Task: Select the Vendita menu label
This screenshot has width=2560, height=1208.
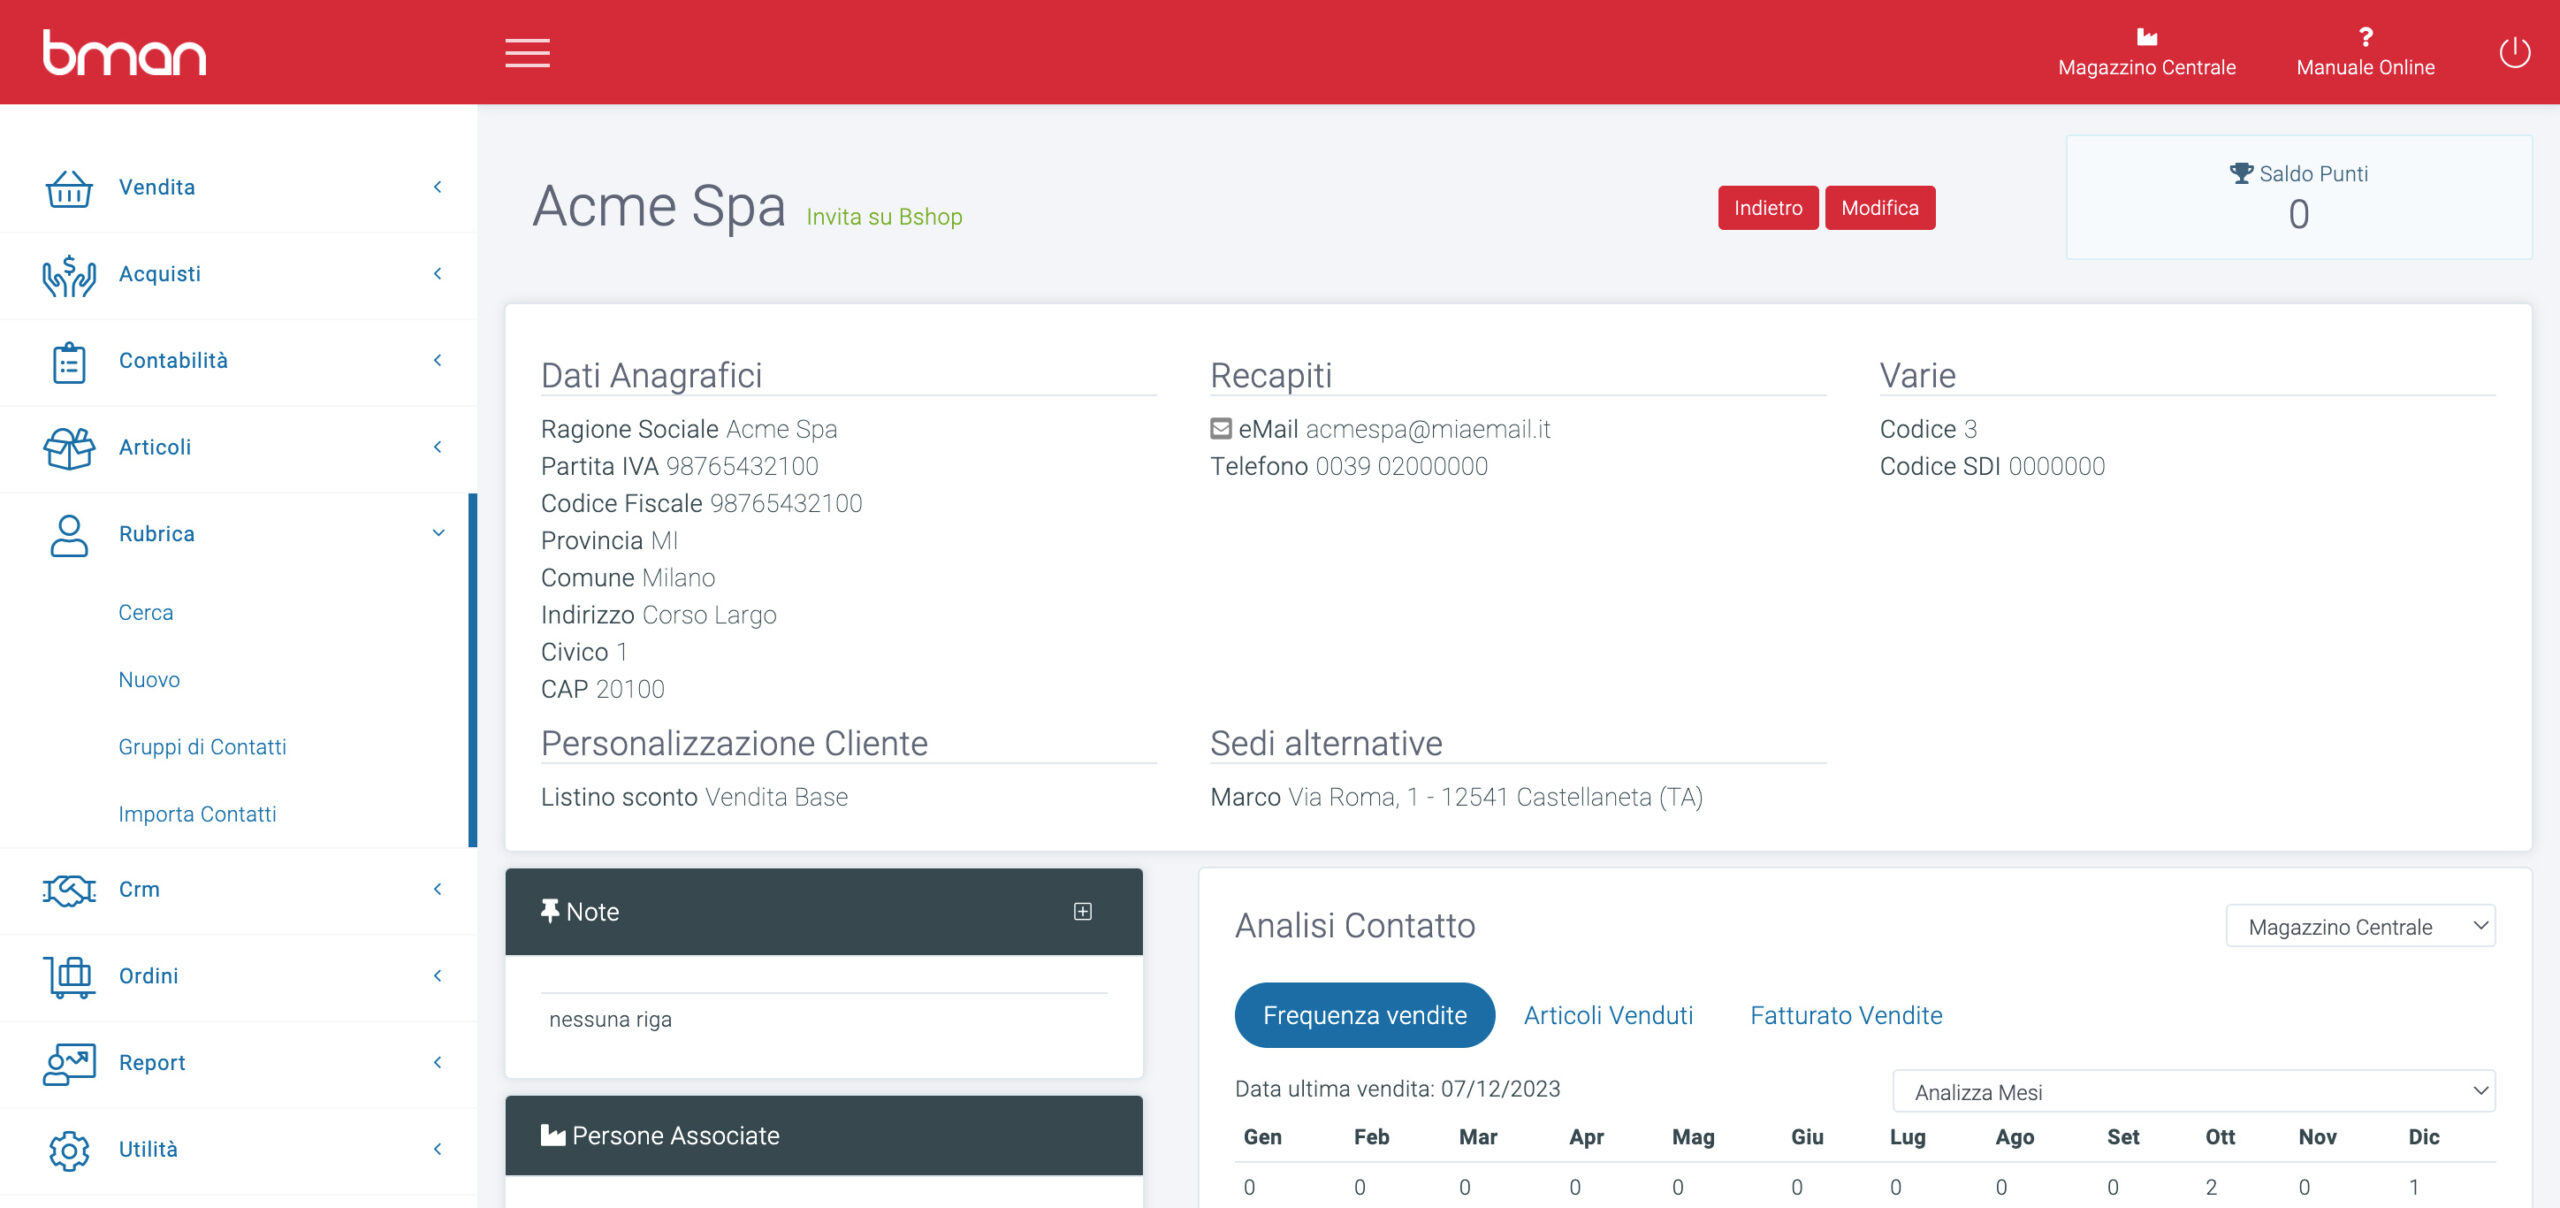Action: pyautogui.click(x=157, y=187)
